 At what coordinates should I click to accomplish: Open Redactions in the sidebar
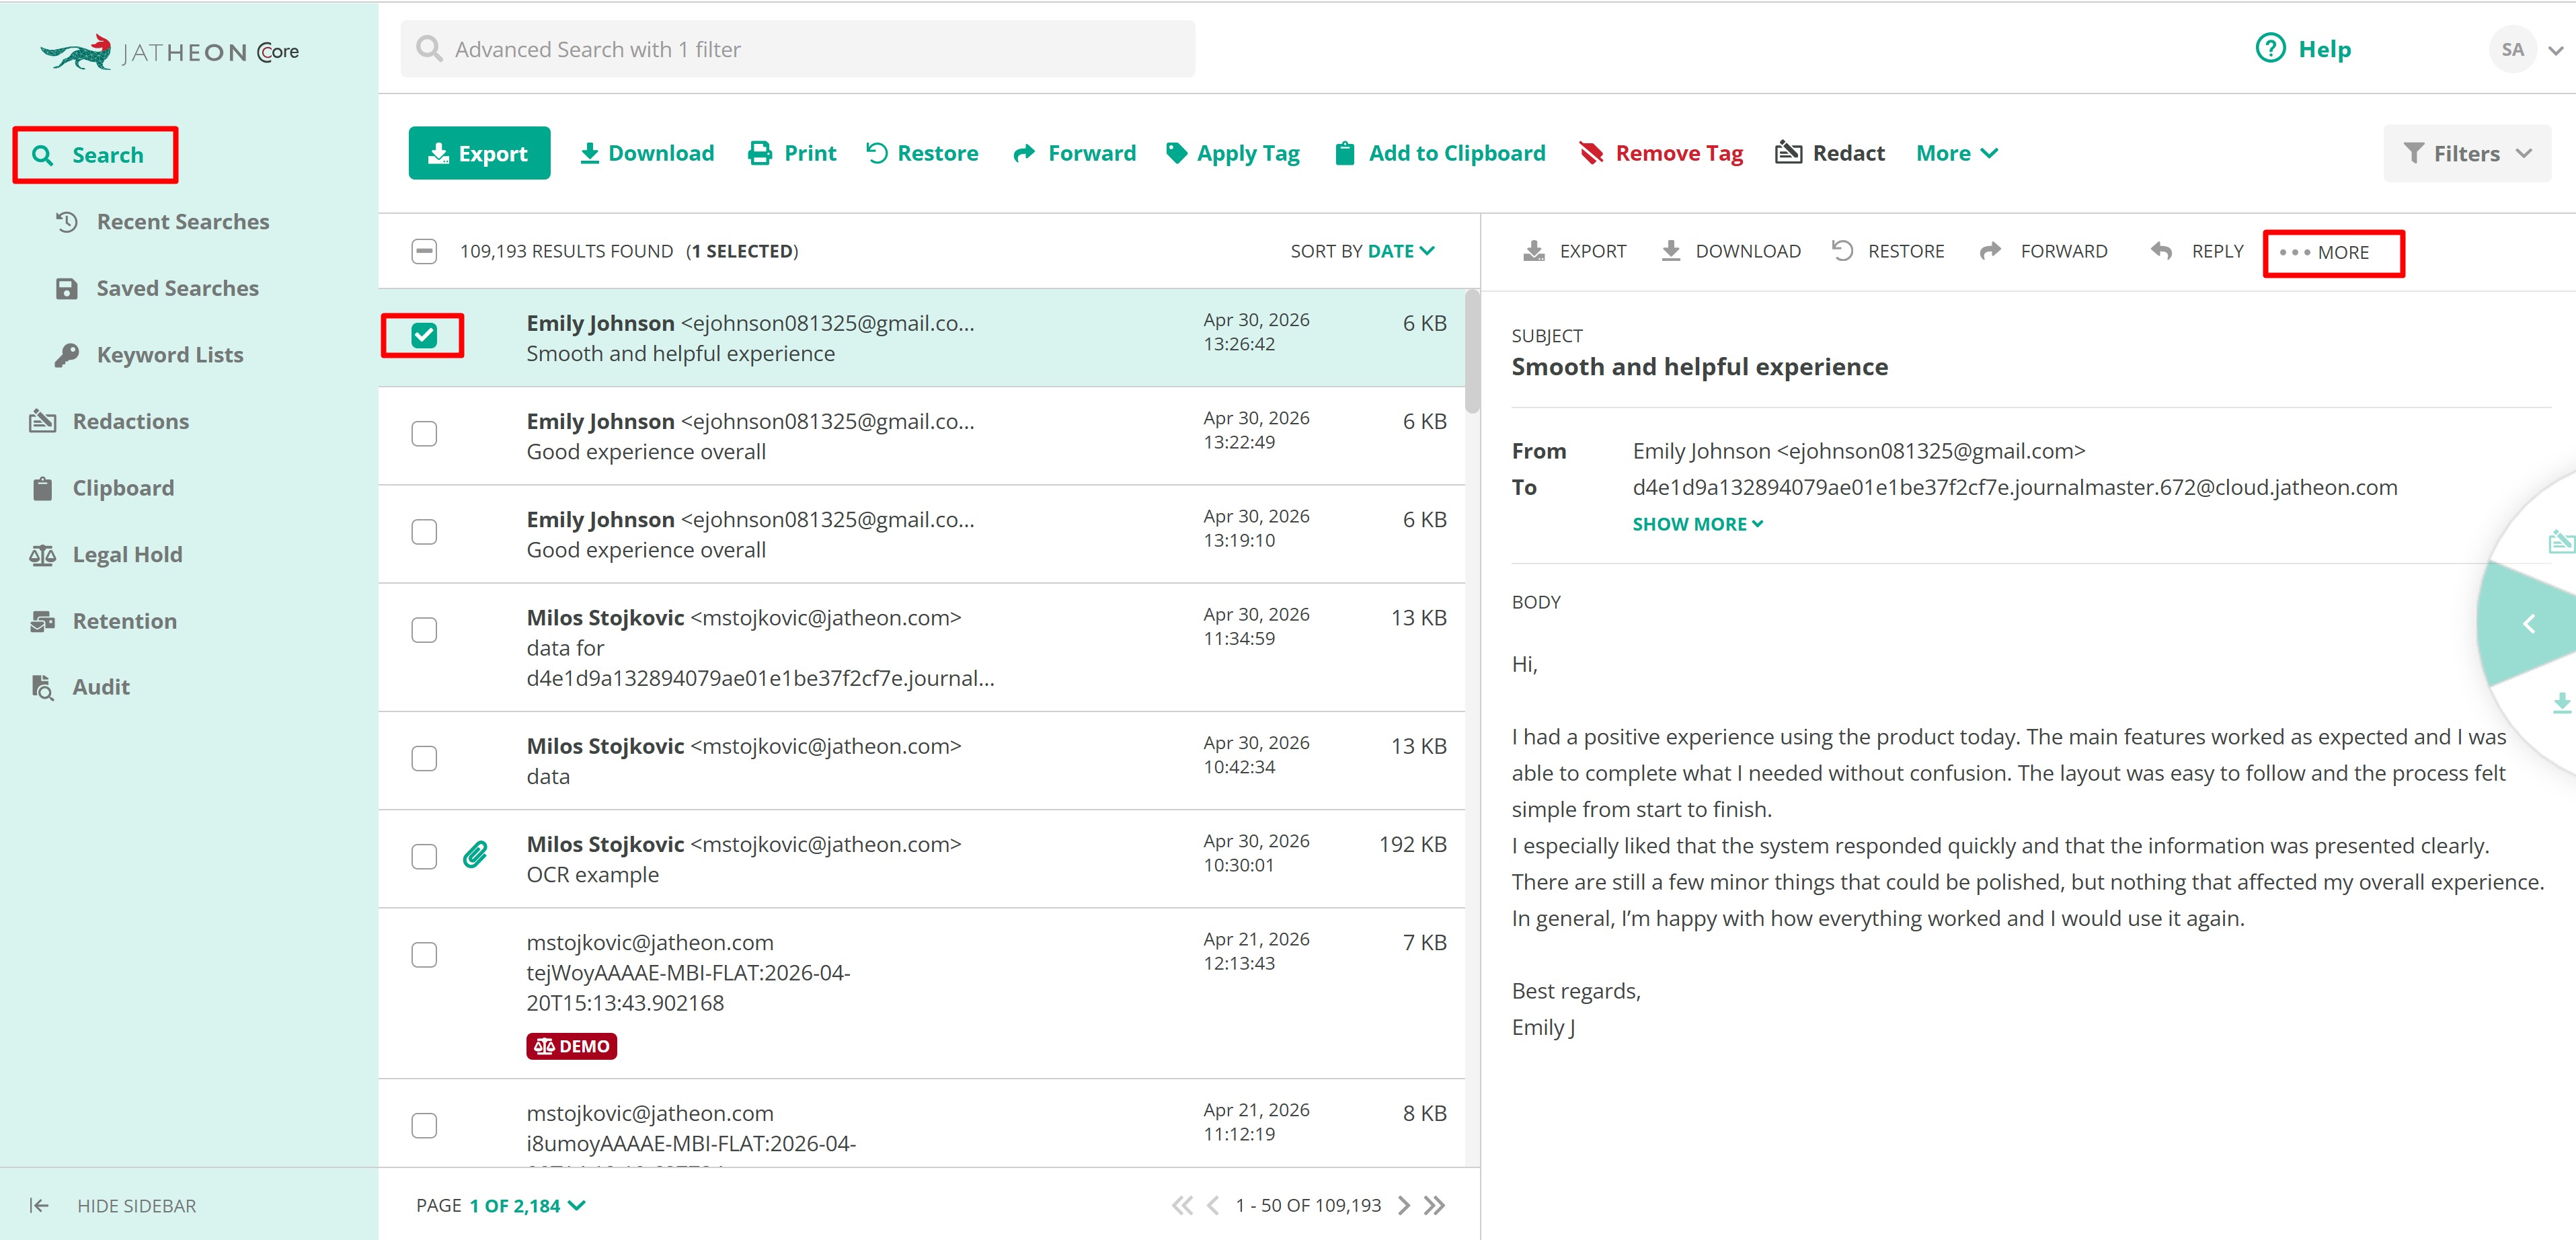click(x=109, y=421)
